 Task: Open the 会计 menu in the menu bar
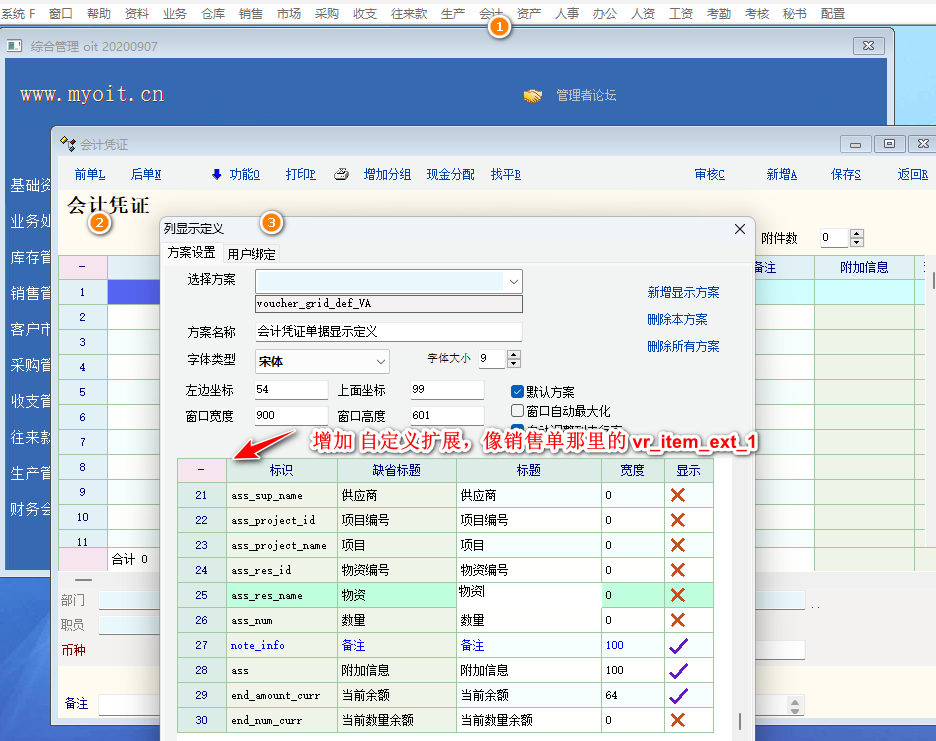[491, 14]
